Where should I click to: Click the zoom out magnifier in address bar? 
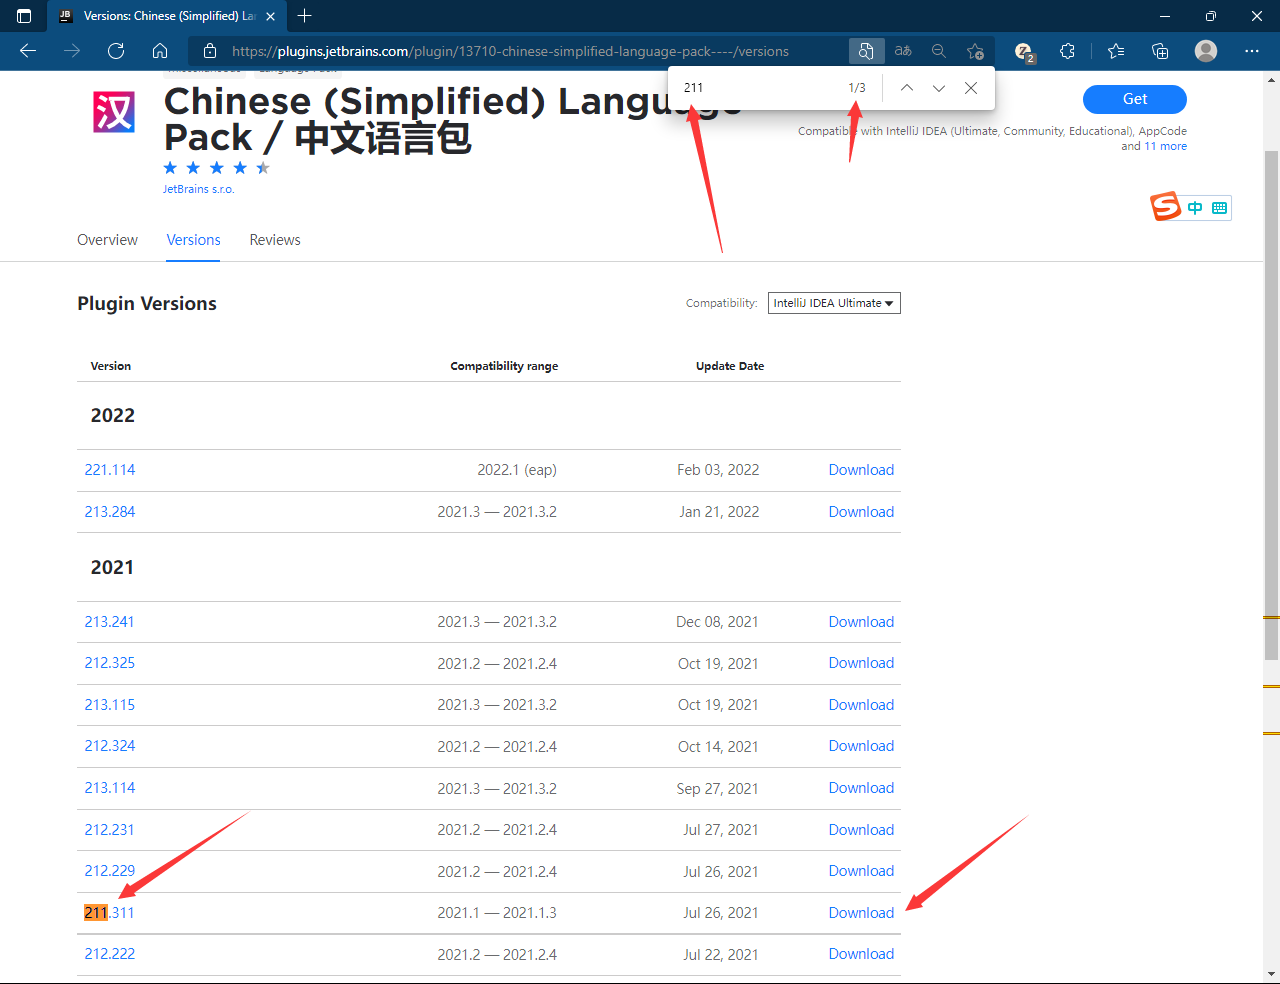tap(939, 51)
